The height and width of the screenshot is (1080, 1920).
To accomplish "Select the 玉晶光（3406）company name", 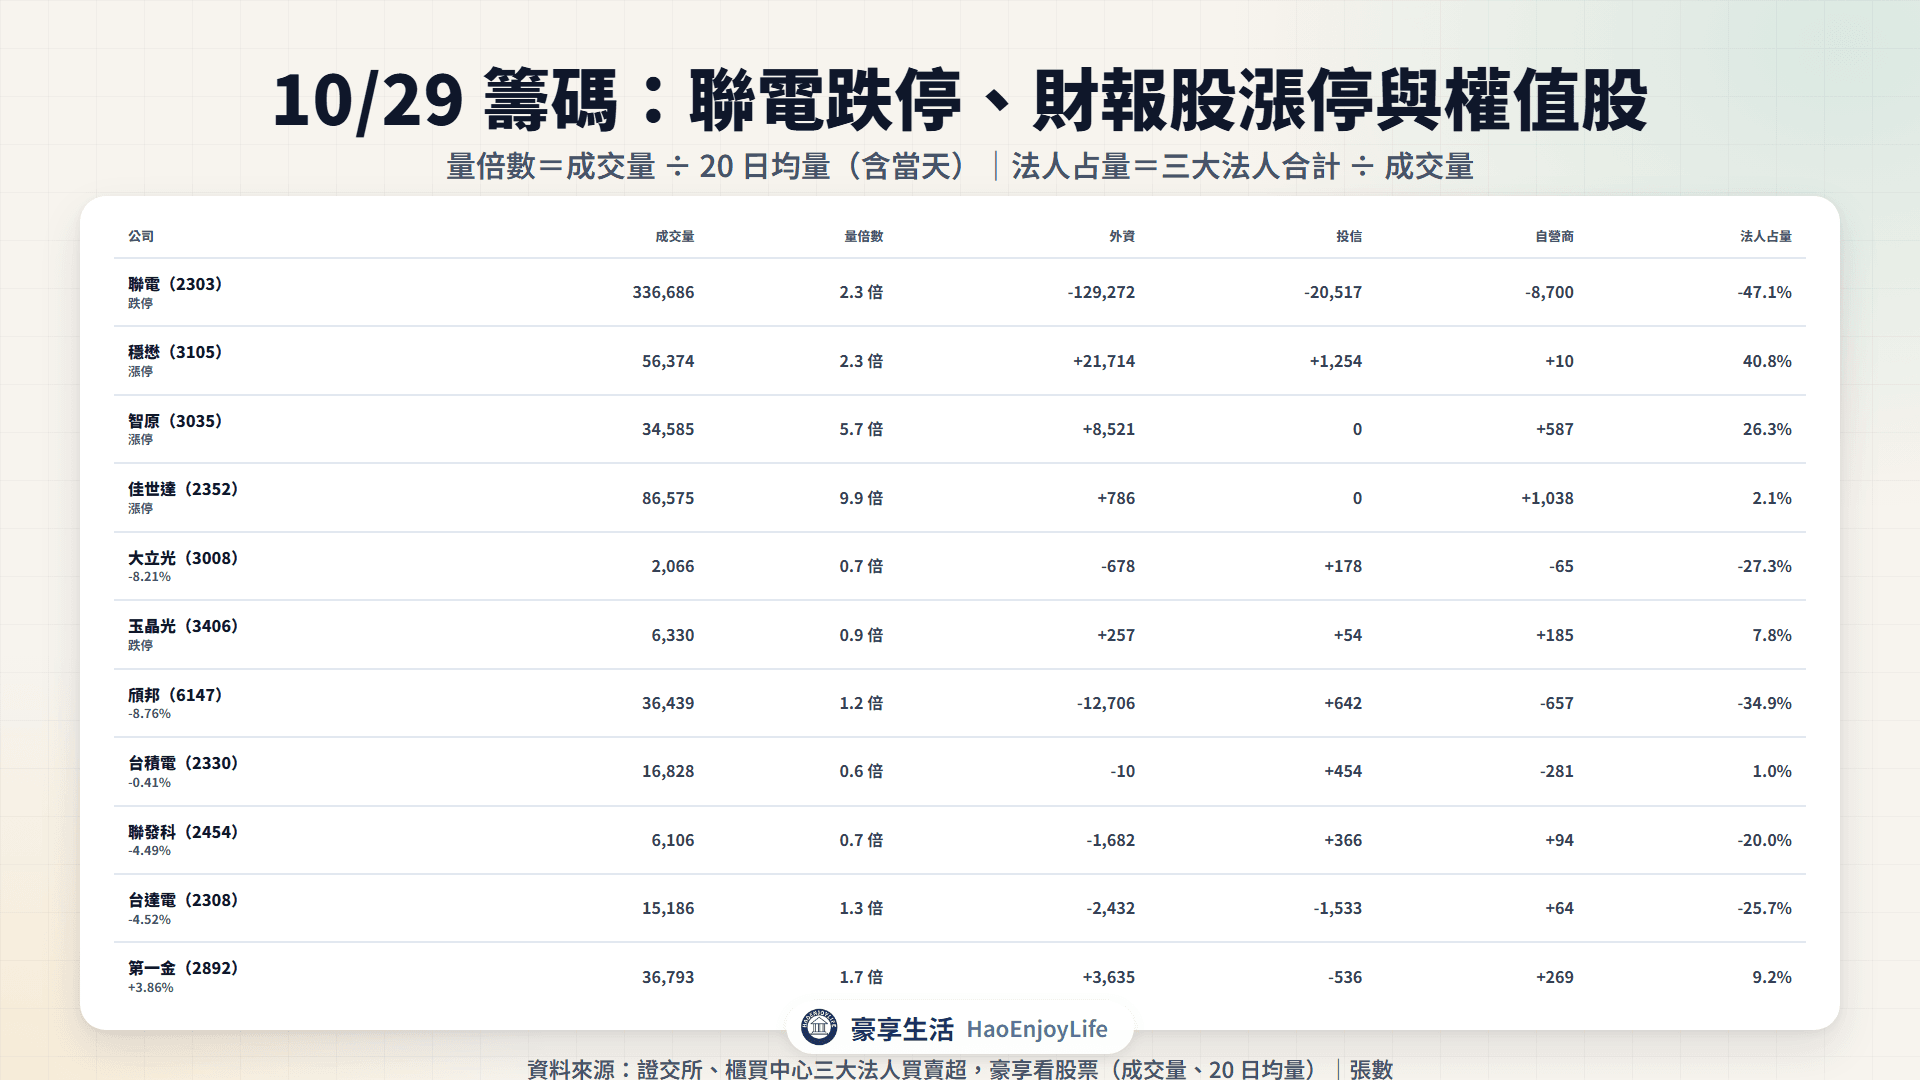I will click(x=183, y=626).
